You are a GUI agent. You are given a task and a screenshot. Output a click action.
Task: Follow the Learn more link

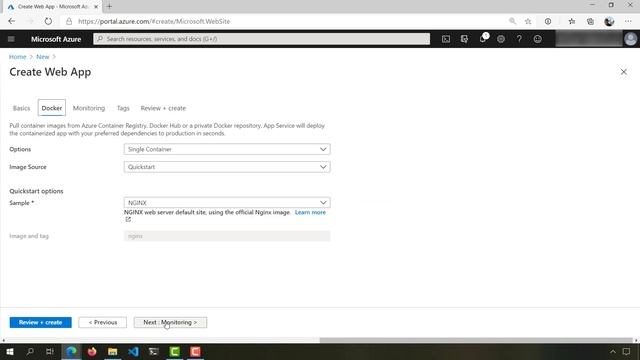[310, 212]
